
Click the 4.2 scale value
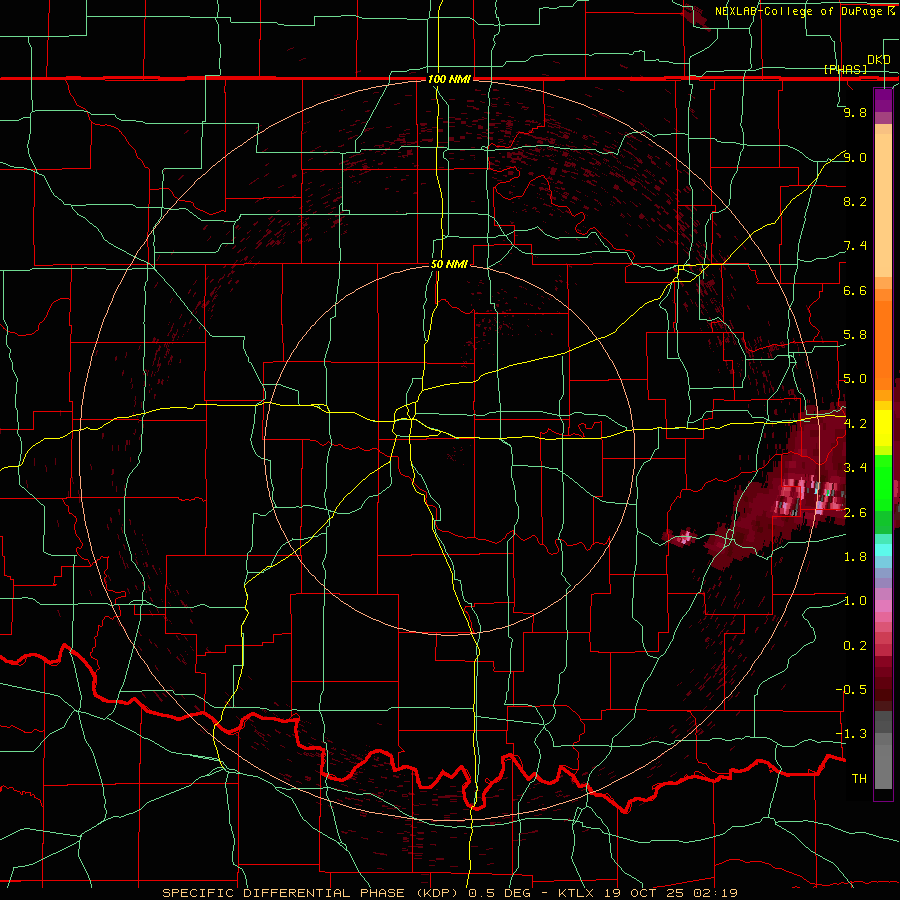[x=855, y=424]
